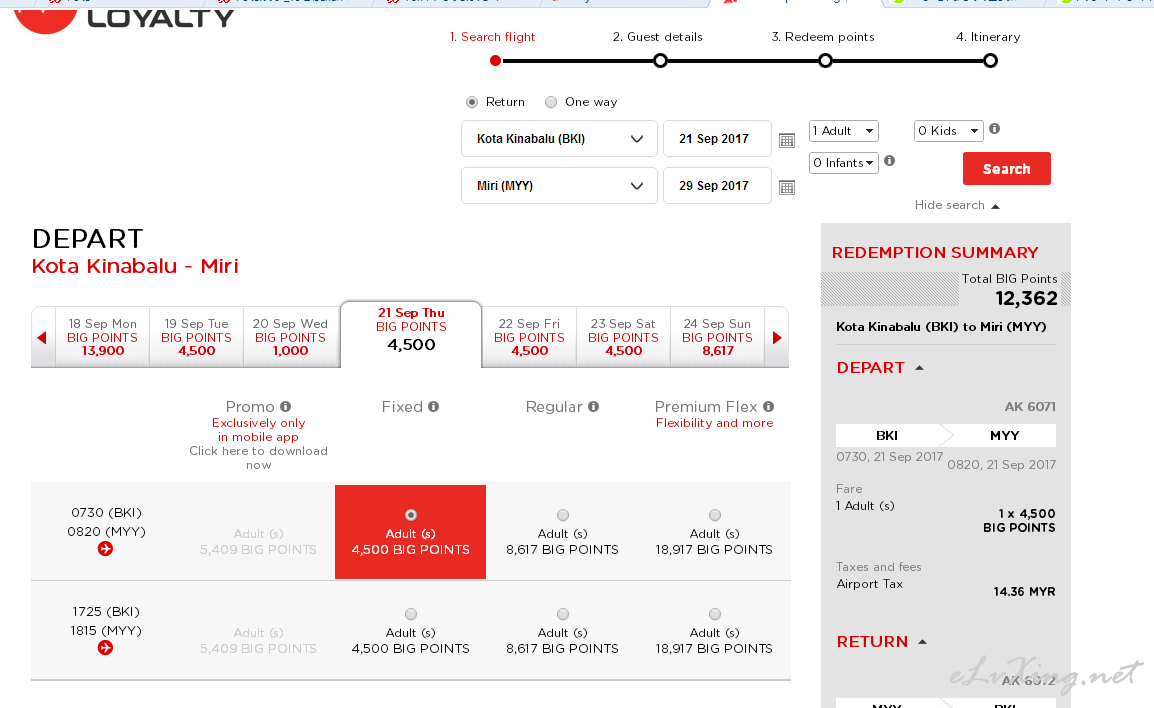Select the Return trip option
The height and width of the screenshot is (708, 1154).
tap(472, 102)
